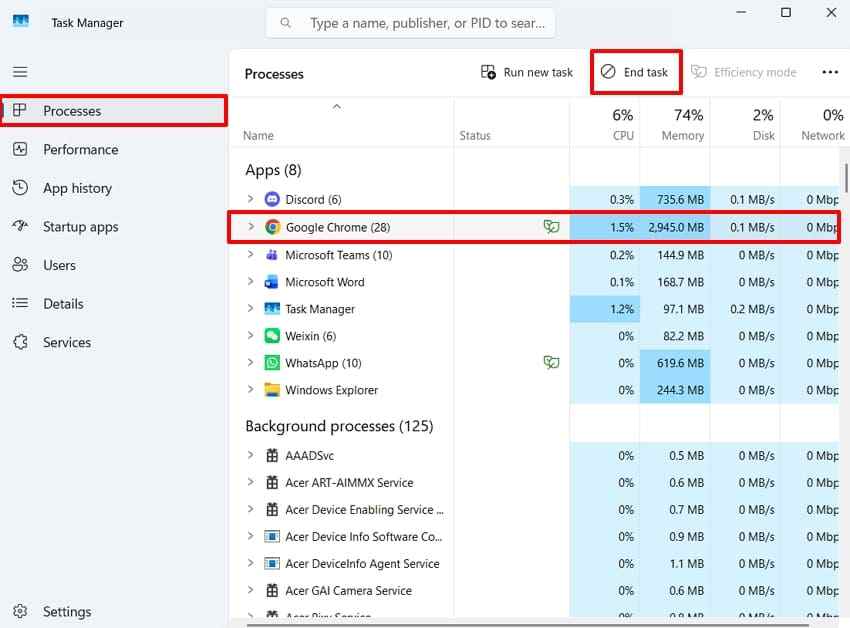Image resolution: width=850 pixels, height=628 pixels.
Task: Click the Acer DeviceInfo Agent Service icon
Action: pos(272,563)
